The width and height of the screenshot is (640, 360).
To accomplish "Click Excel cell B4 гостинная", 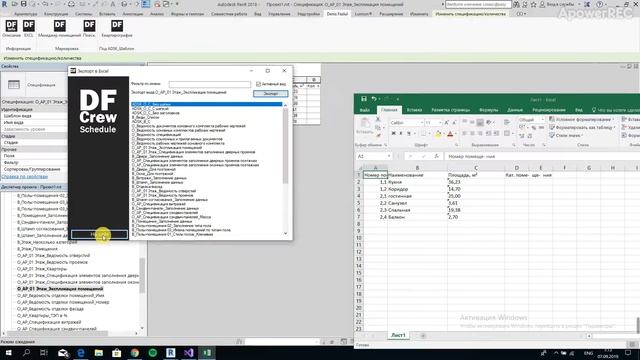I will 417,196.
